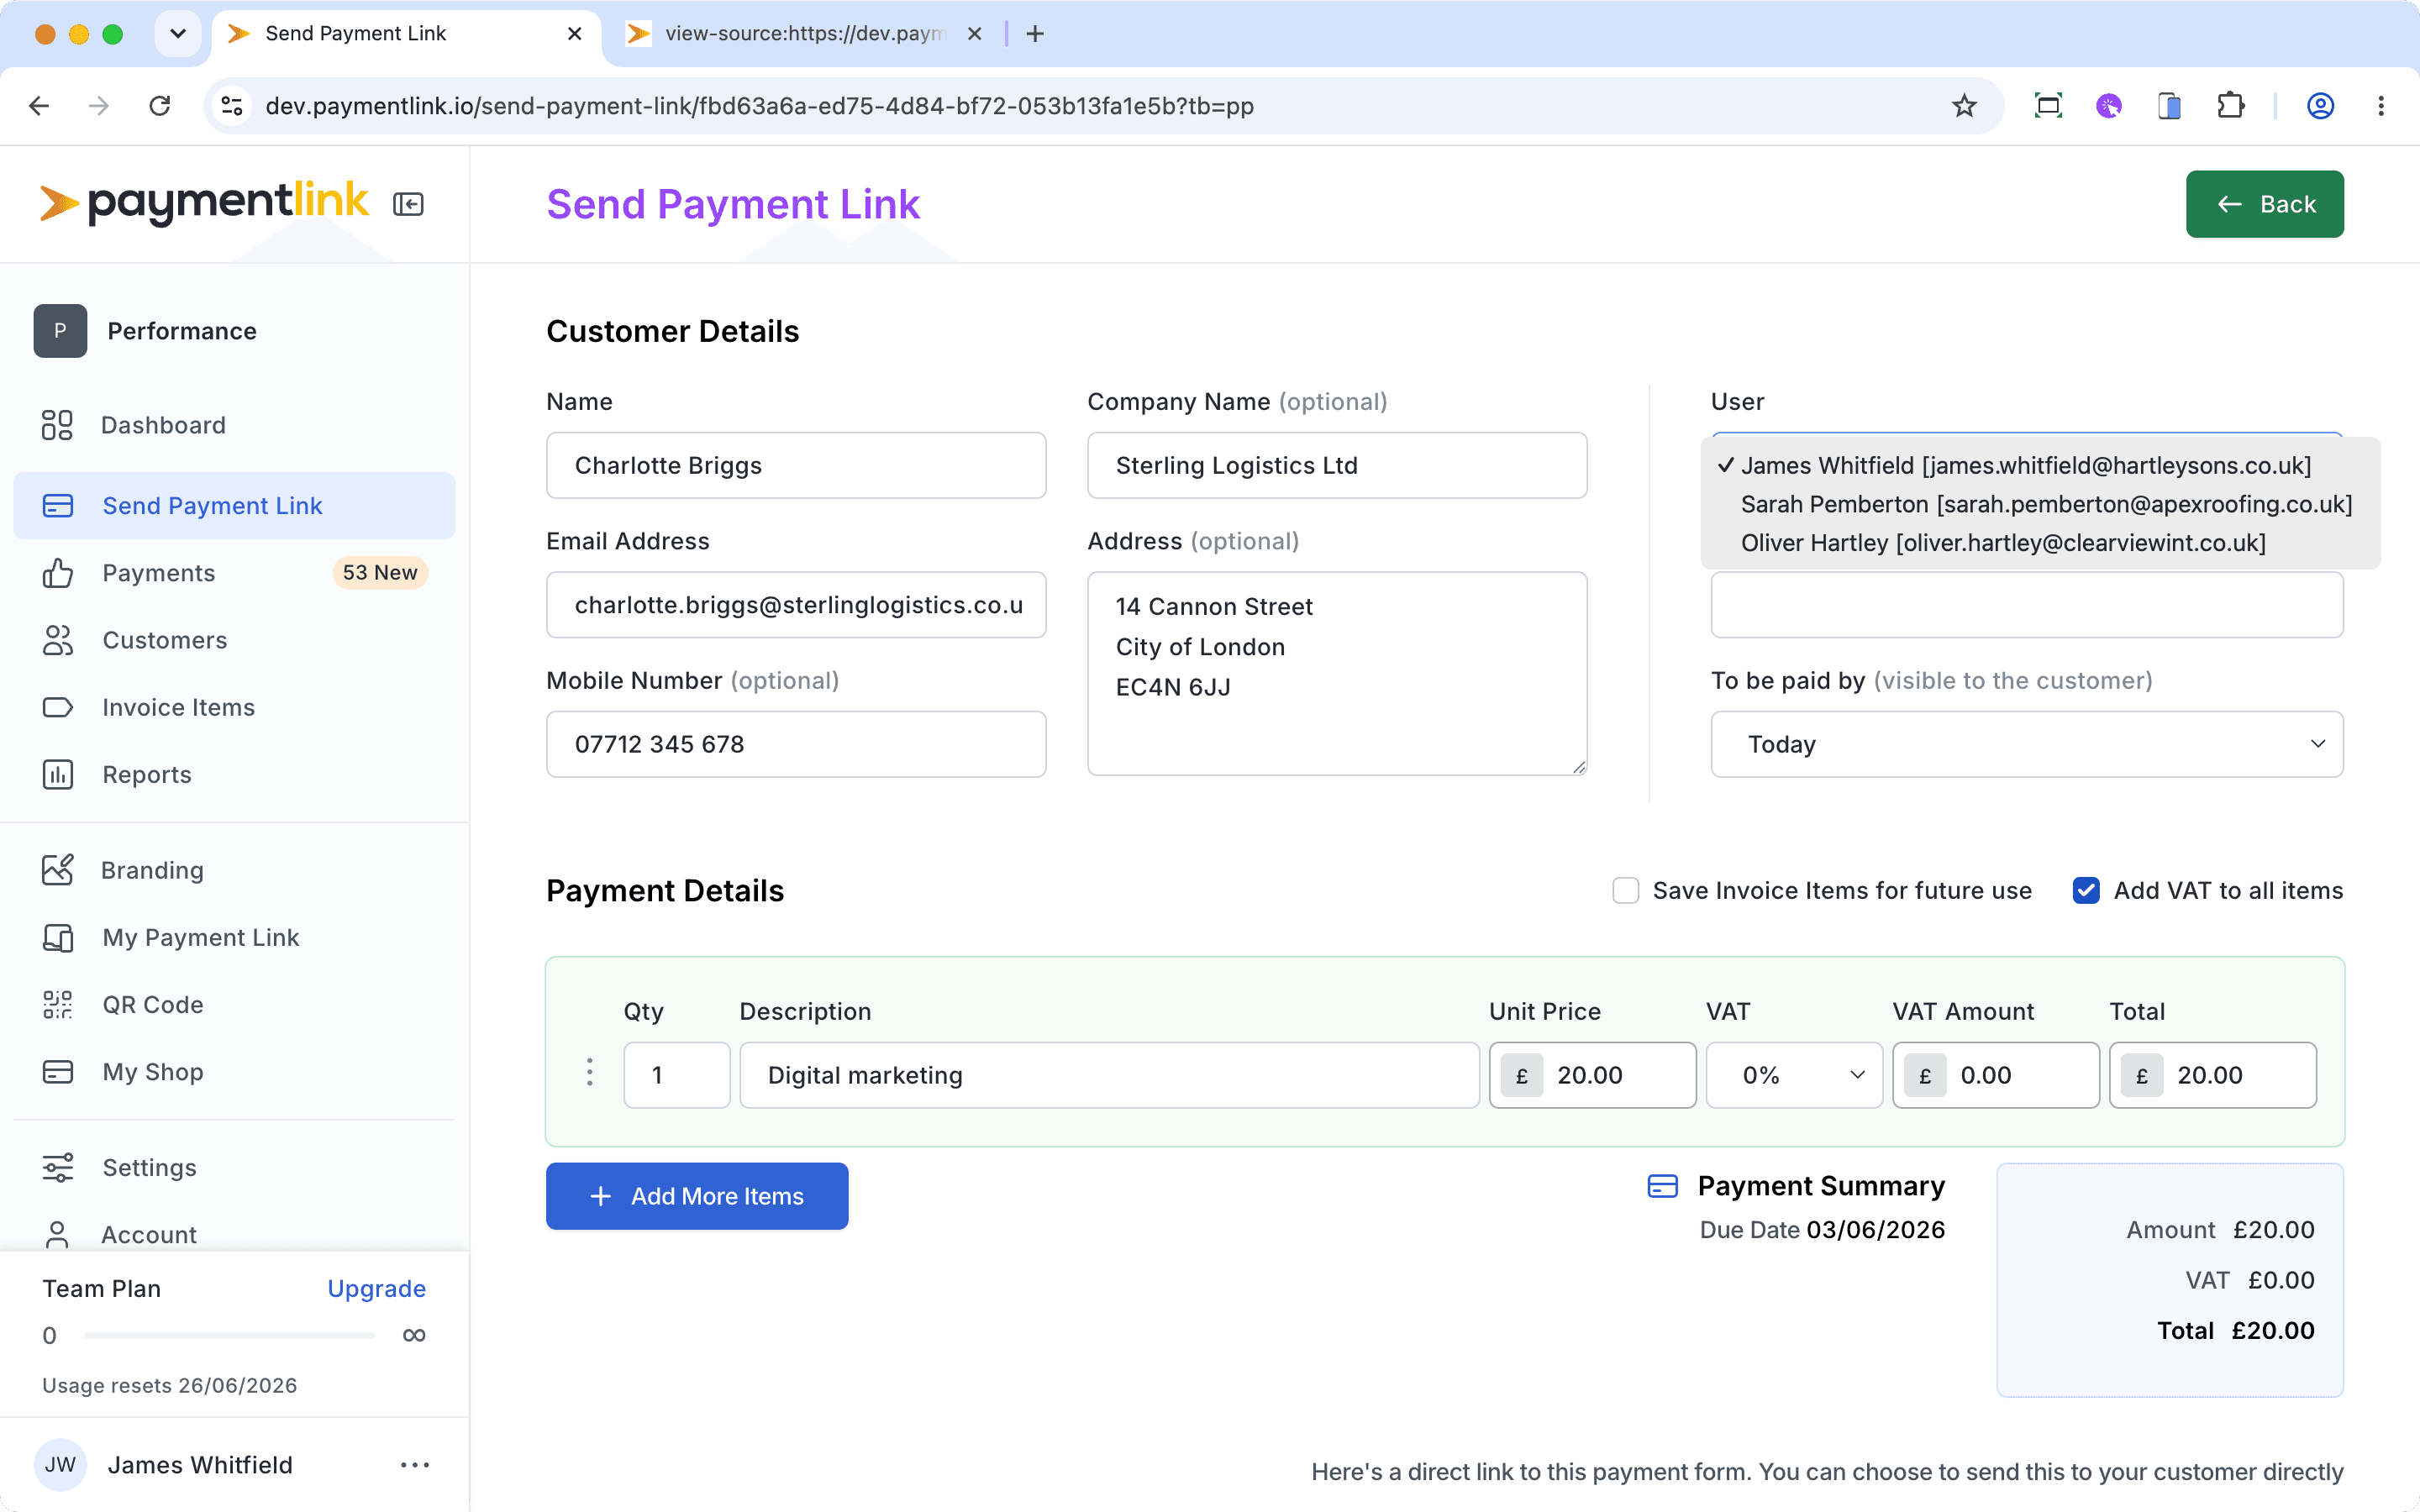
Task: Go back in browser history
Action: tap(39, 106)
